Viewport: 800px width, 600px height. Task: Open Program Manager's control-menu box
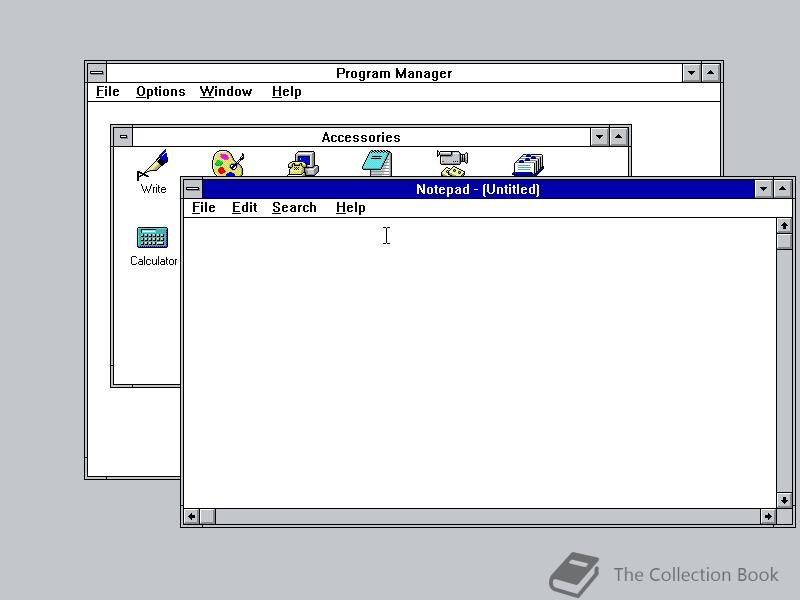(96, 71)
